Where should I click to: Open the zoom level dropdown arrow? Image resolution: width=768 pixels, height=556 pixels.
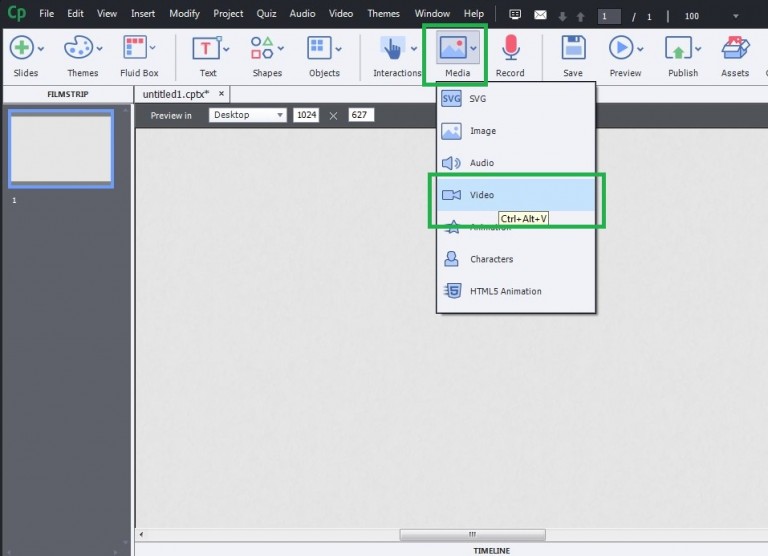click(x=735, y=16)
